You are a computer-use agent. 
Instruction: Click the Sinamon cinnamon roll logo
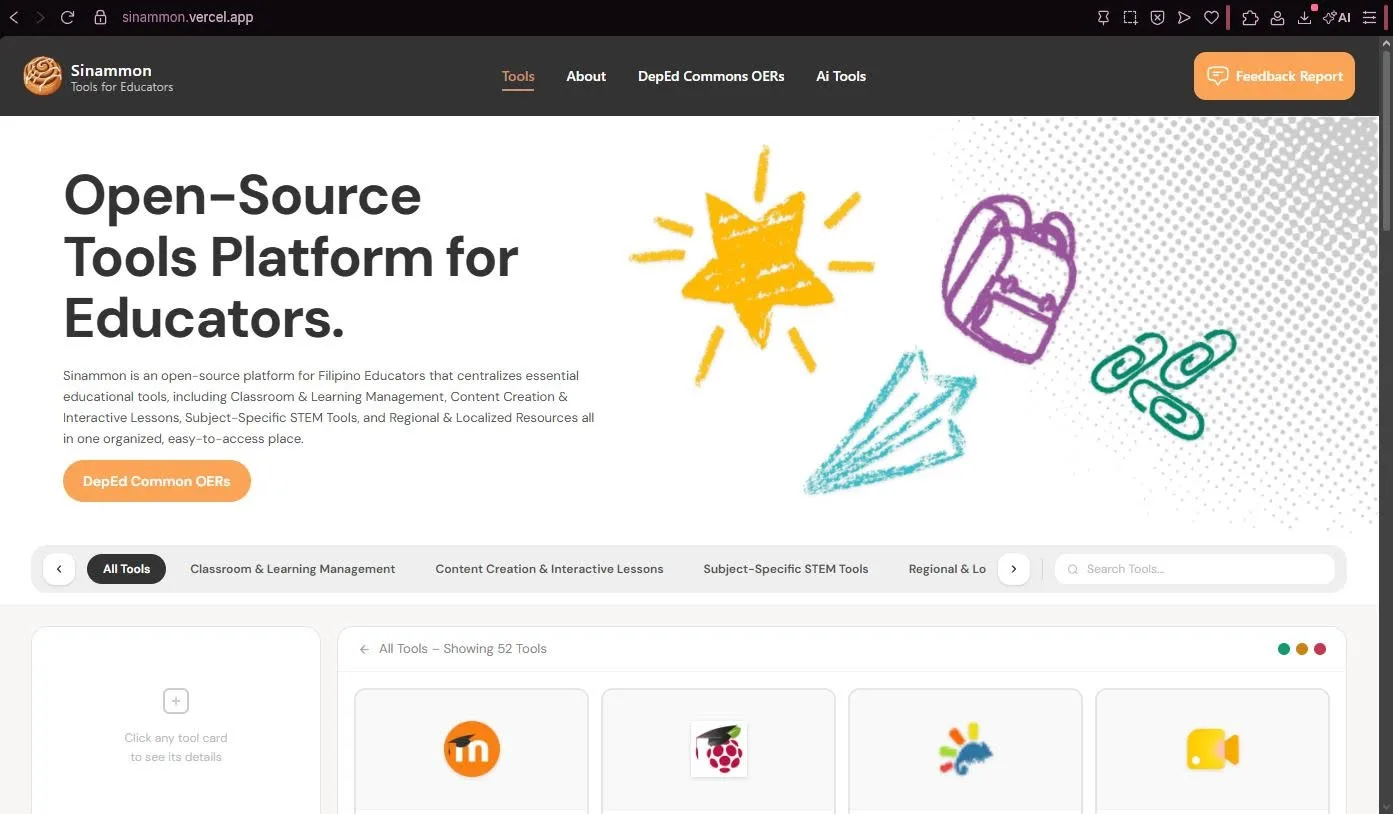(x=43, y=76)
